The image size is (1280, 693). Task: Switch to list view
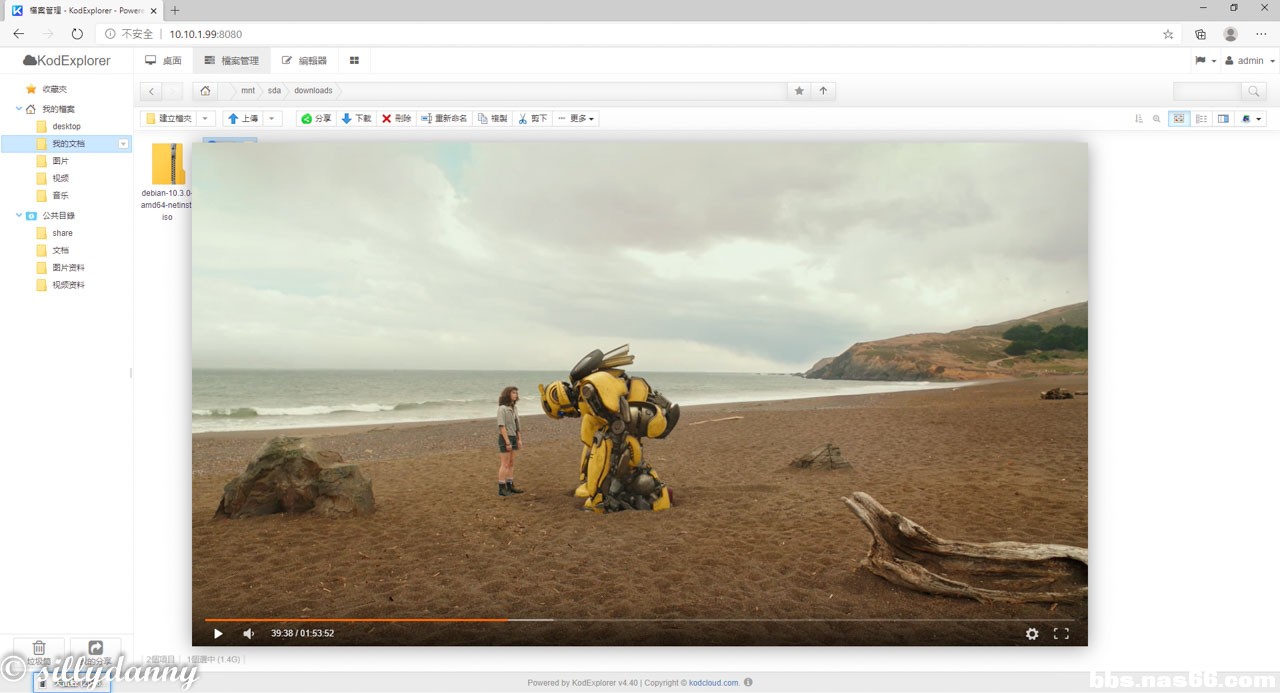pyautogui.click(x=1201, y=118)
